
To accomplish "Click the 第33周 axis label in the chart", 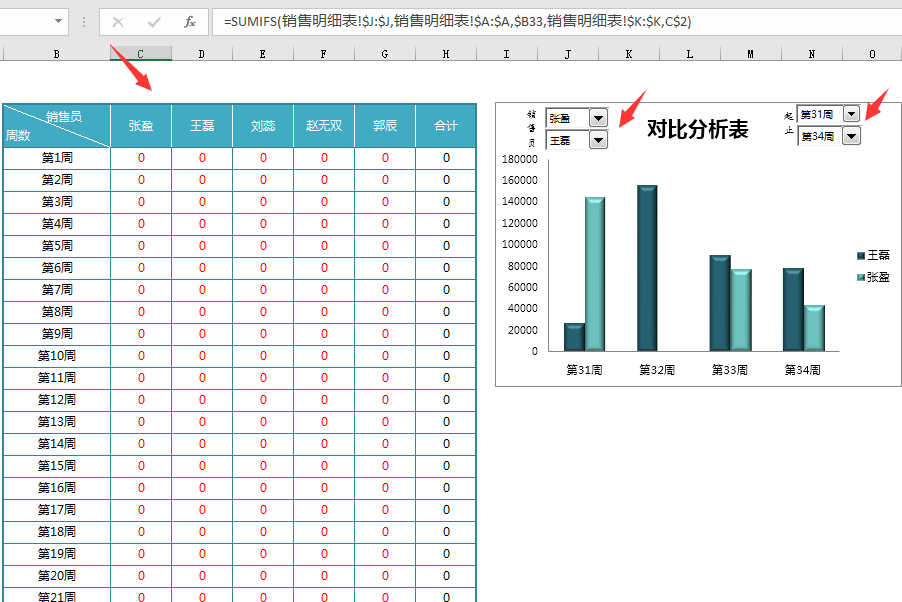I will pos(729,369).
